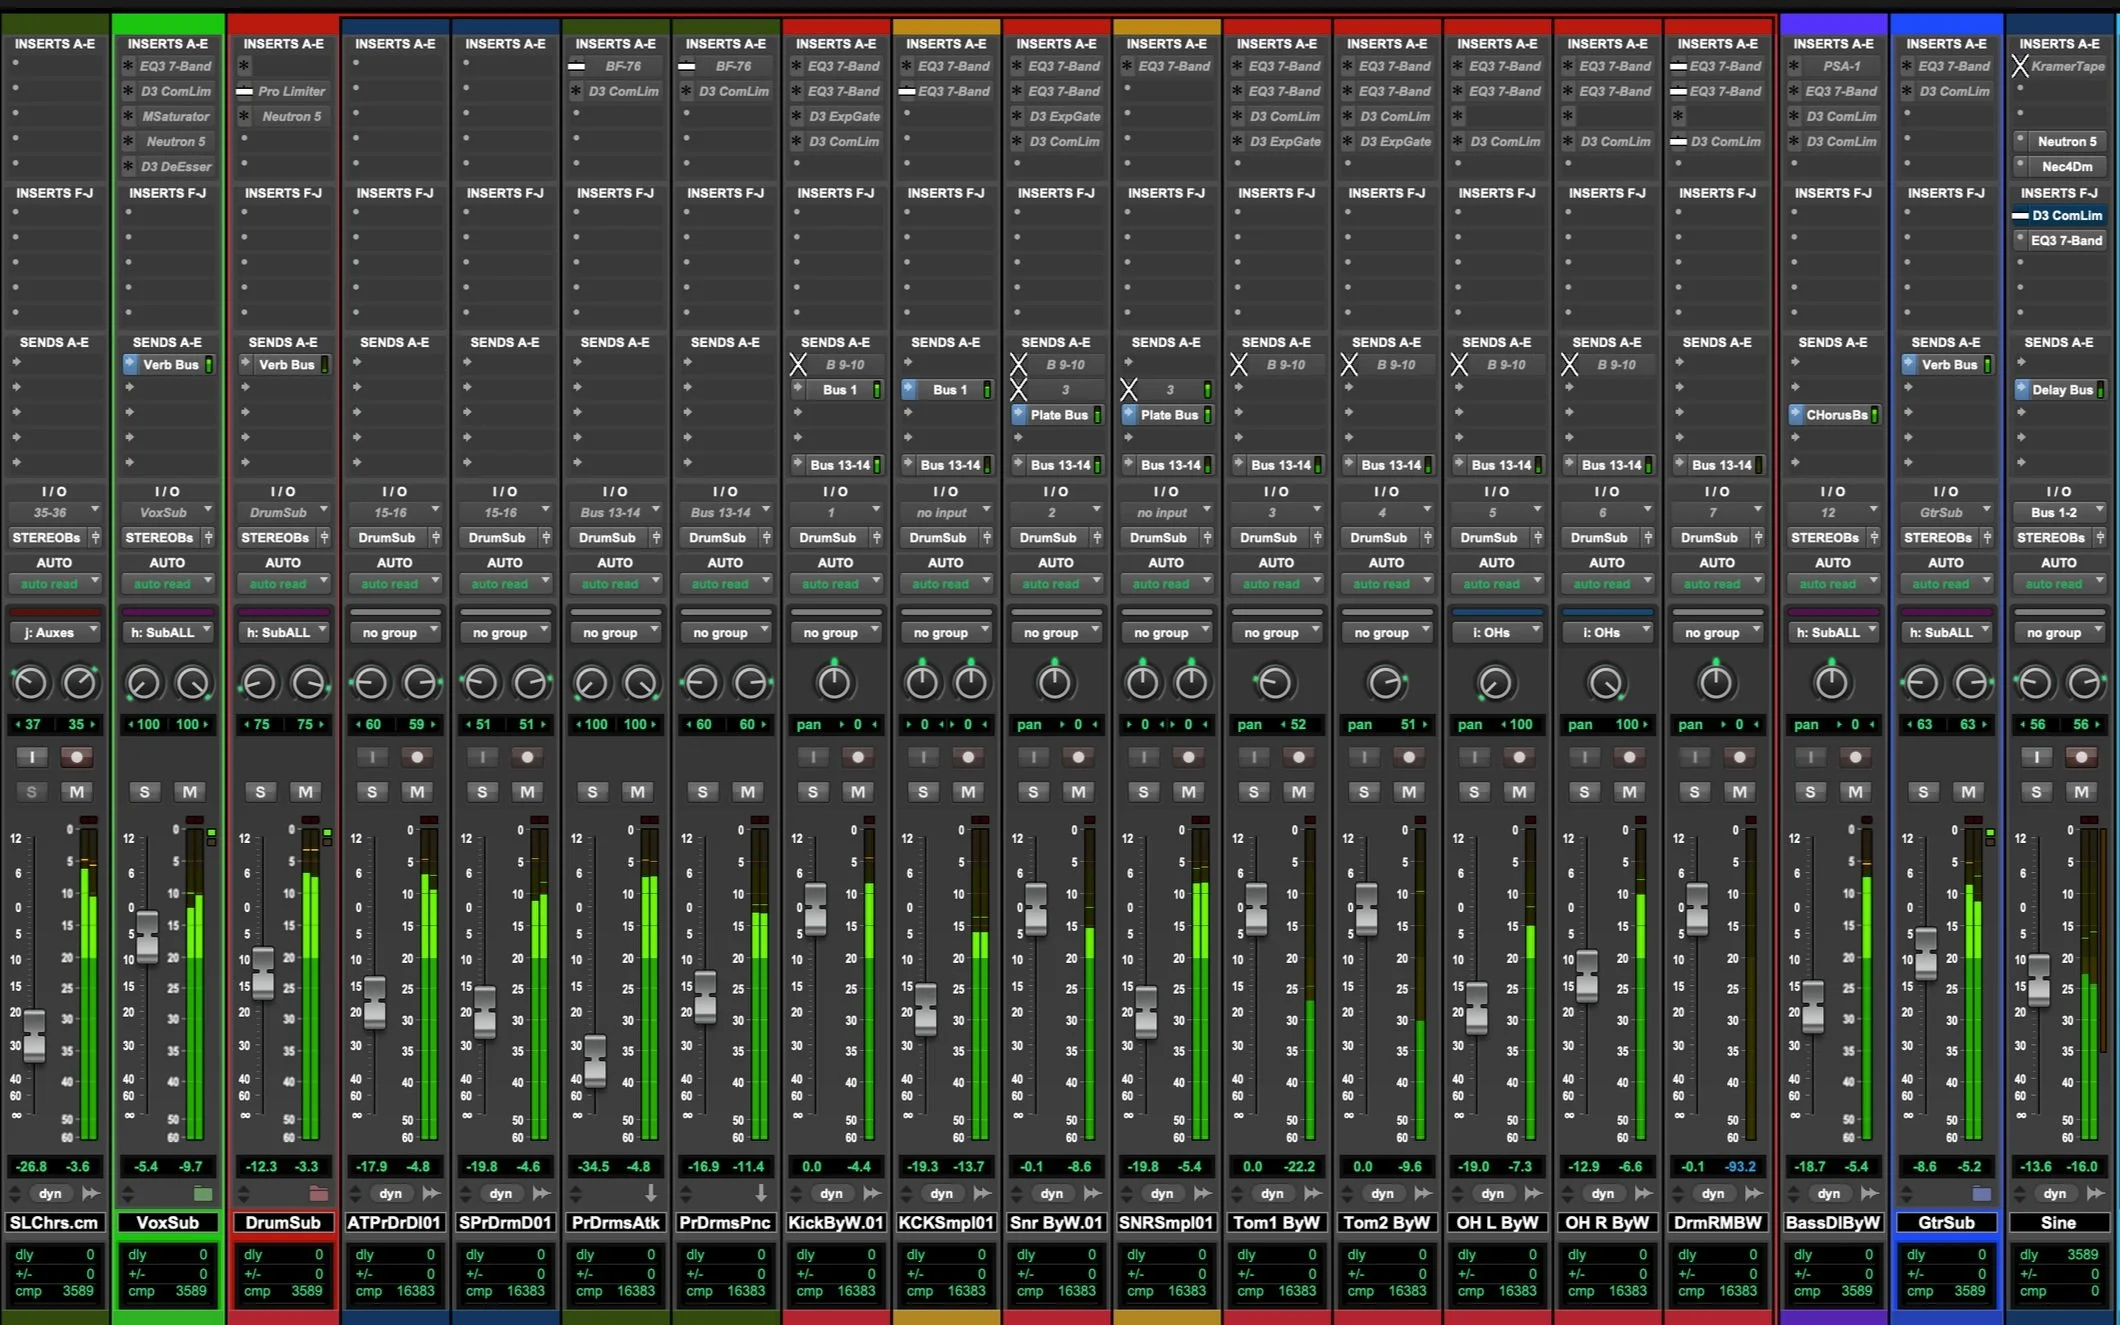Click the VoxSub green folder icon
Image resolution: width=2120 pixels, height=1325 pixels.
point(203,1193)
